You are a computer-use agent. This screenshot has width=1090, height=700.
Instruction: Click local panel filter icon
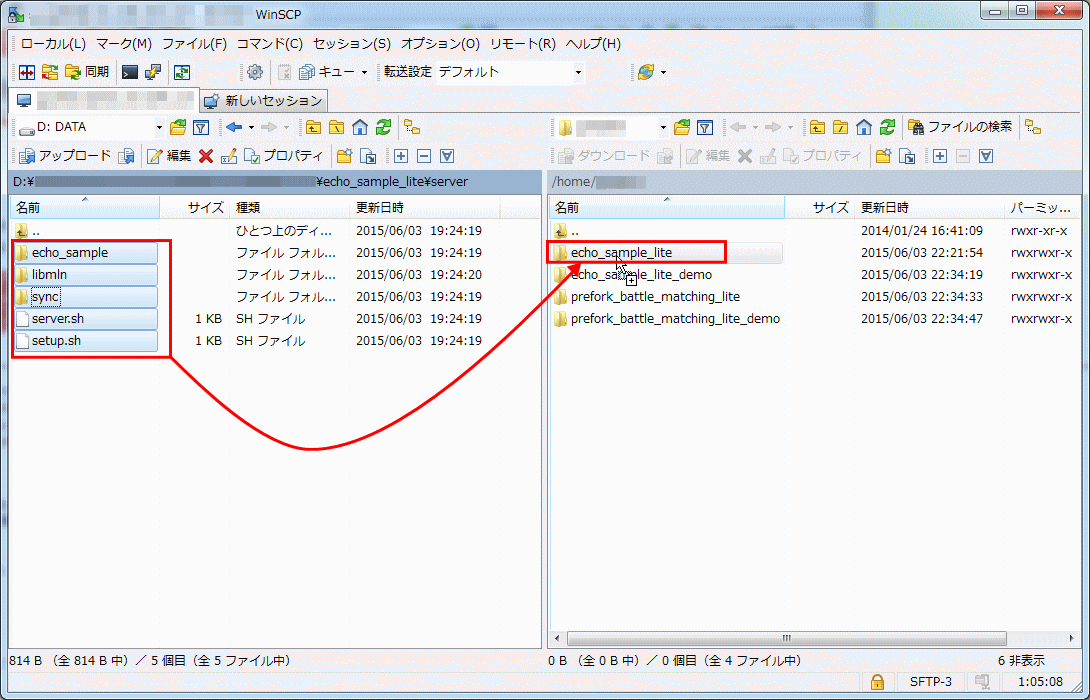(201, 127)
